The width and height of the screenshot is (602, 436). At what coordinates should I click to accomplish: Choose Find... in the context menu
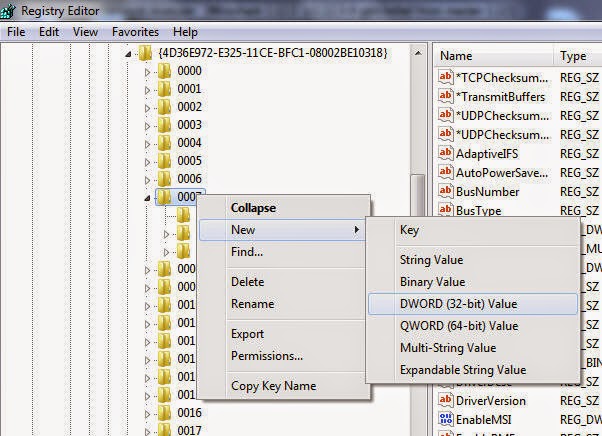pos(247,252)
